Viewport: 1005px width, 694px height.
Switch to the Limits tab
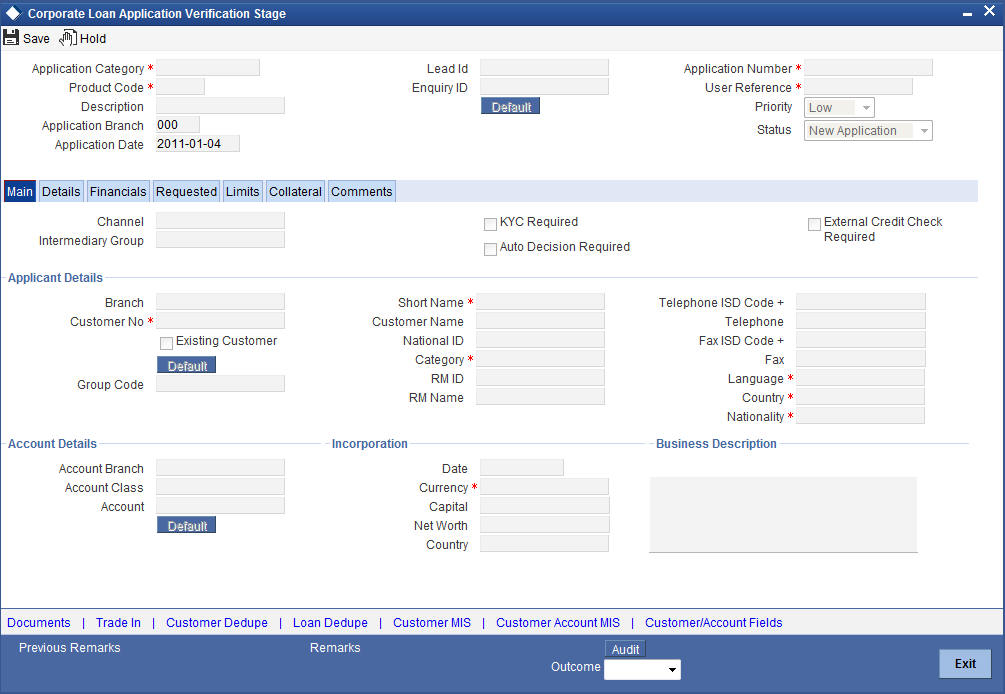click(242, 191)
